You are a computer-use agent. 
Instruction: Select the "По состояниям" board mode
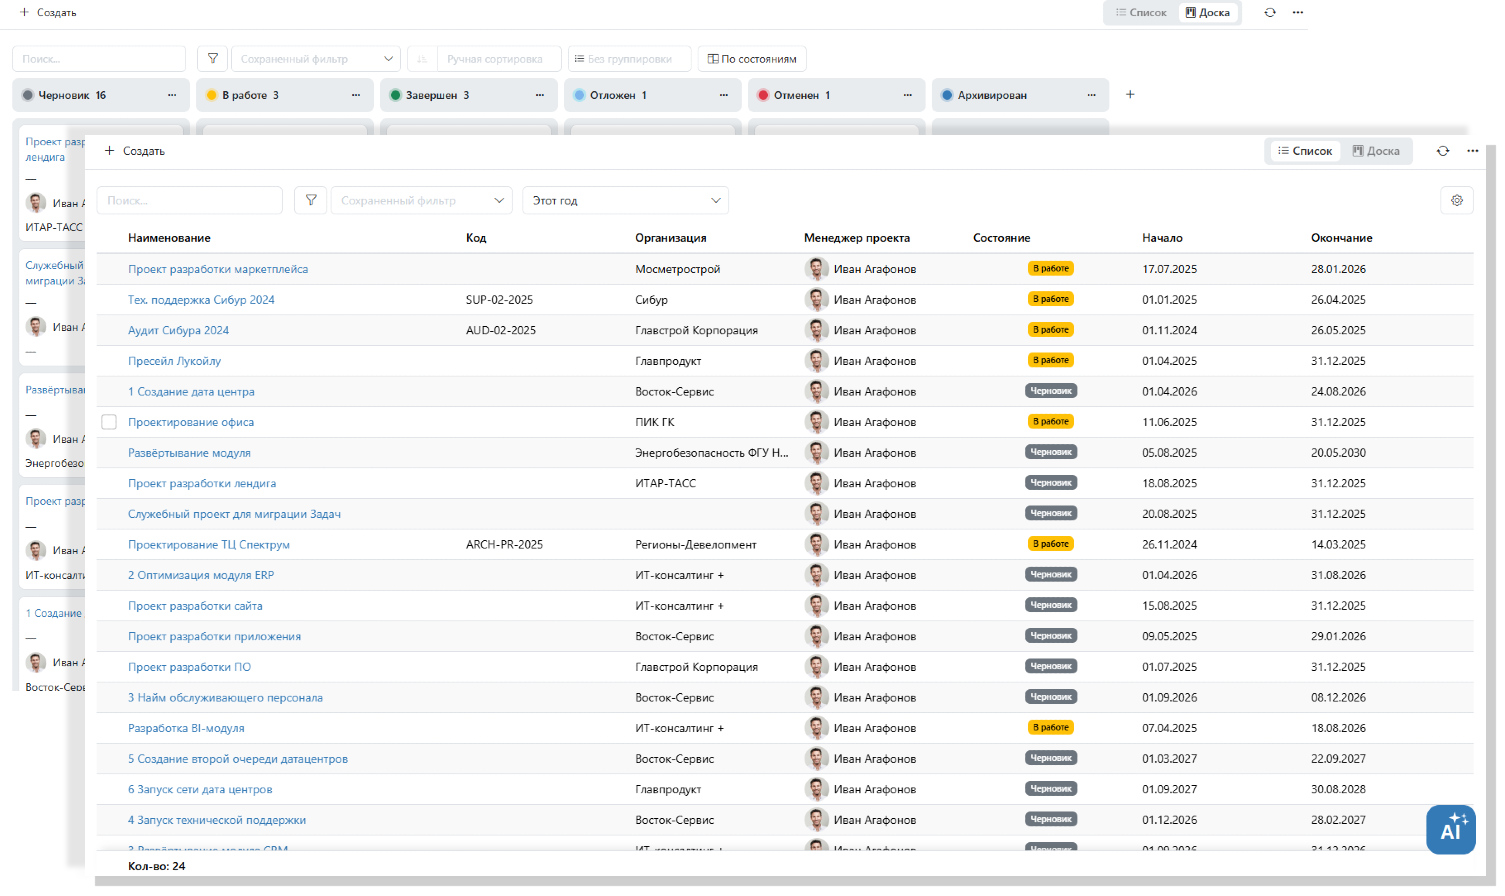(x=752, y=59)
